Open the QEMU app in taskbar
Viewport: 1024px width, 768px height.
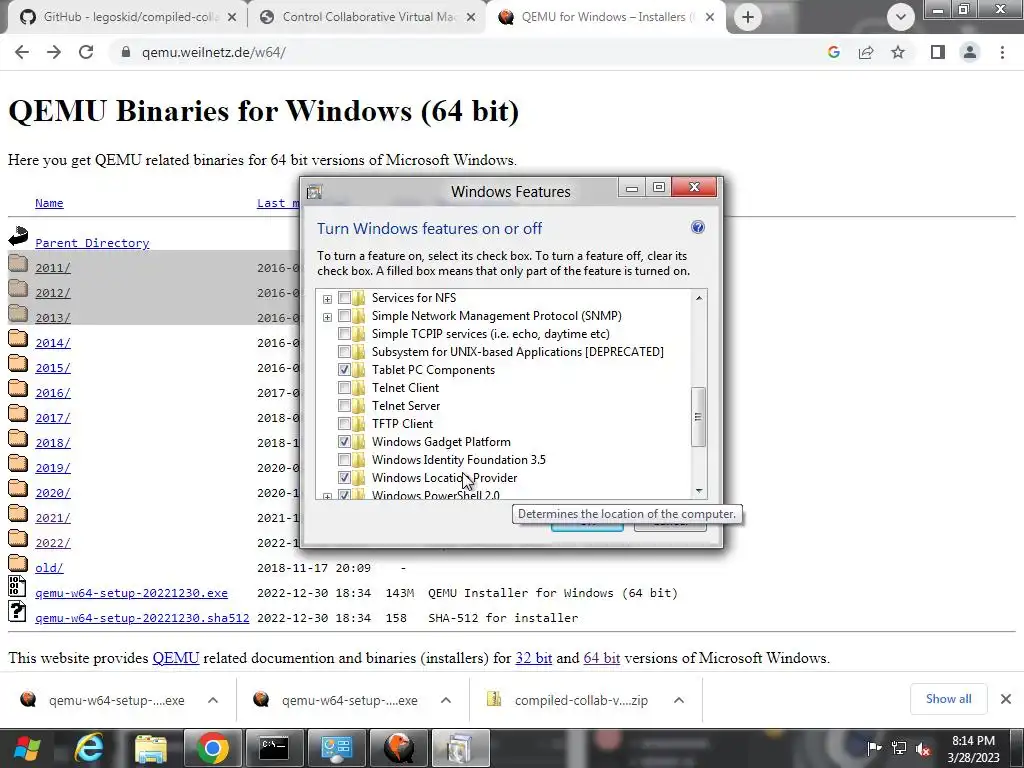400,748
